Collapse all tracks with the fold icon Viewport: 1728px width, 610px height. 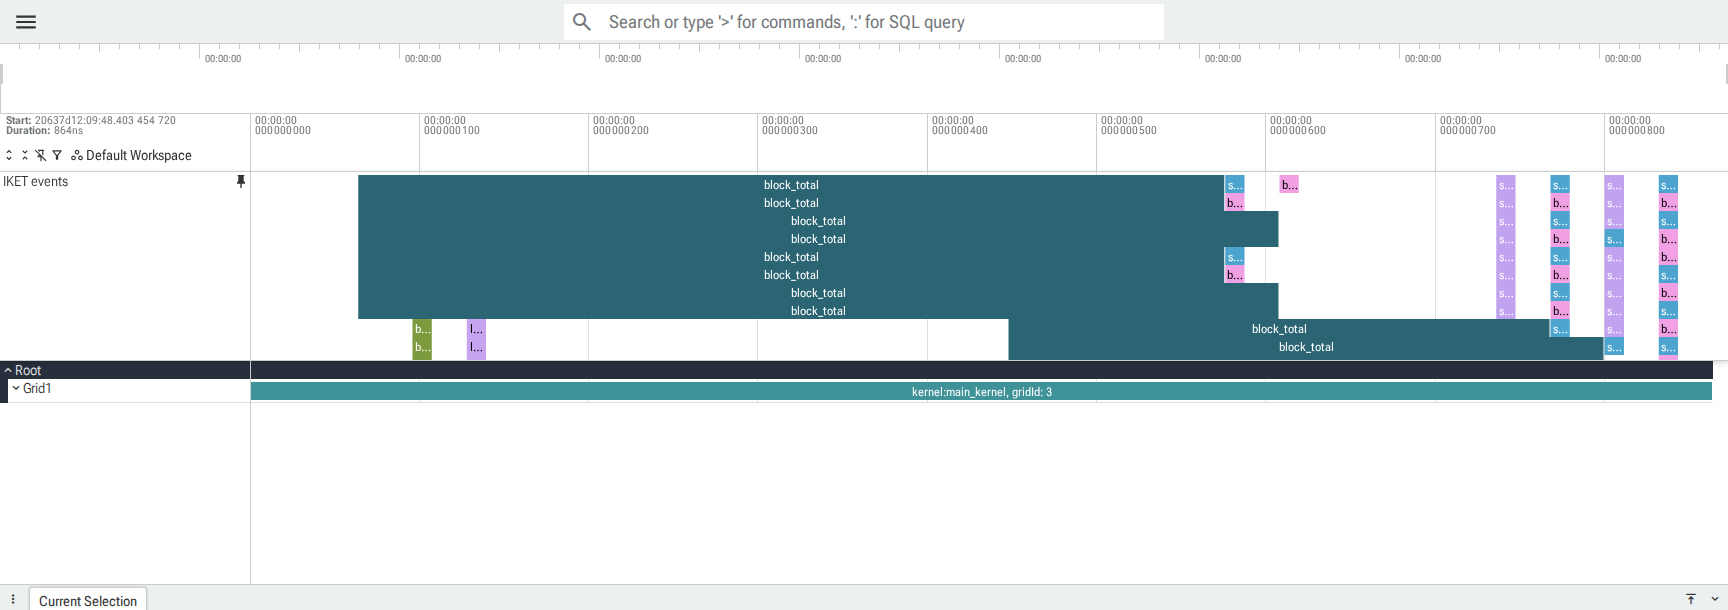(x=25, y=155)
